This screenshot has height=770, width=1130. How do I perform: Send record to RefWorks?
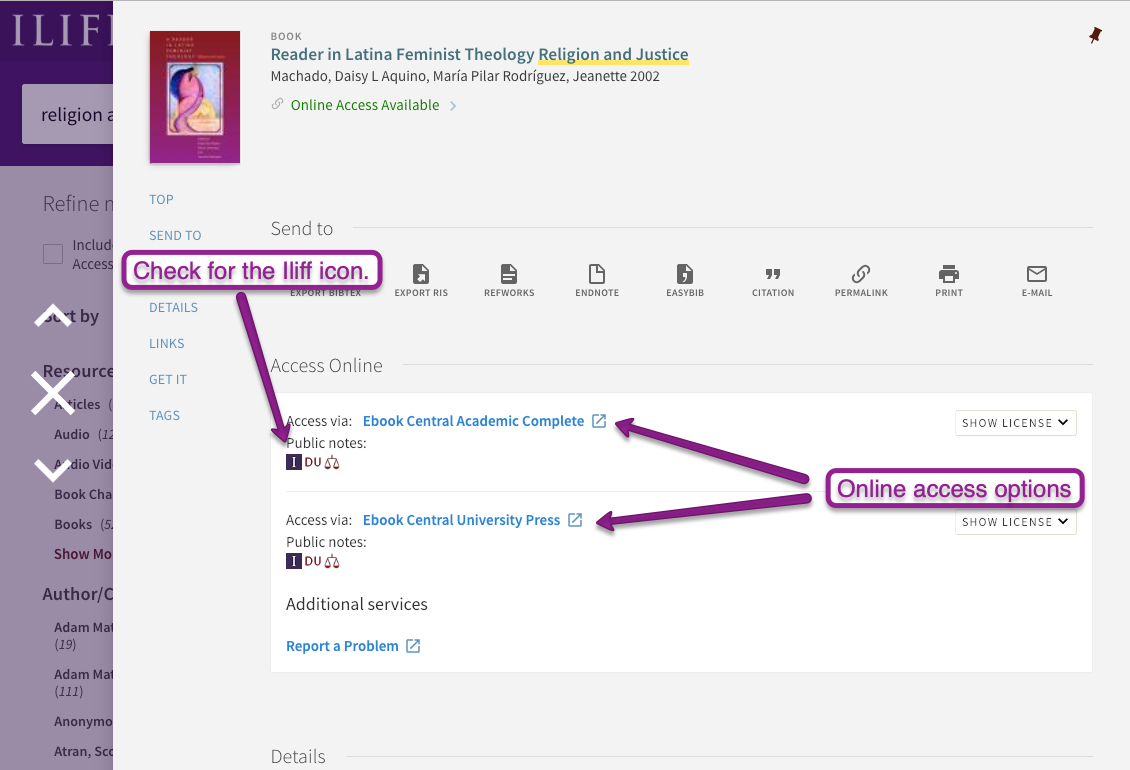509,275
